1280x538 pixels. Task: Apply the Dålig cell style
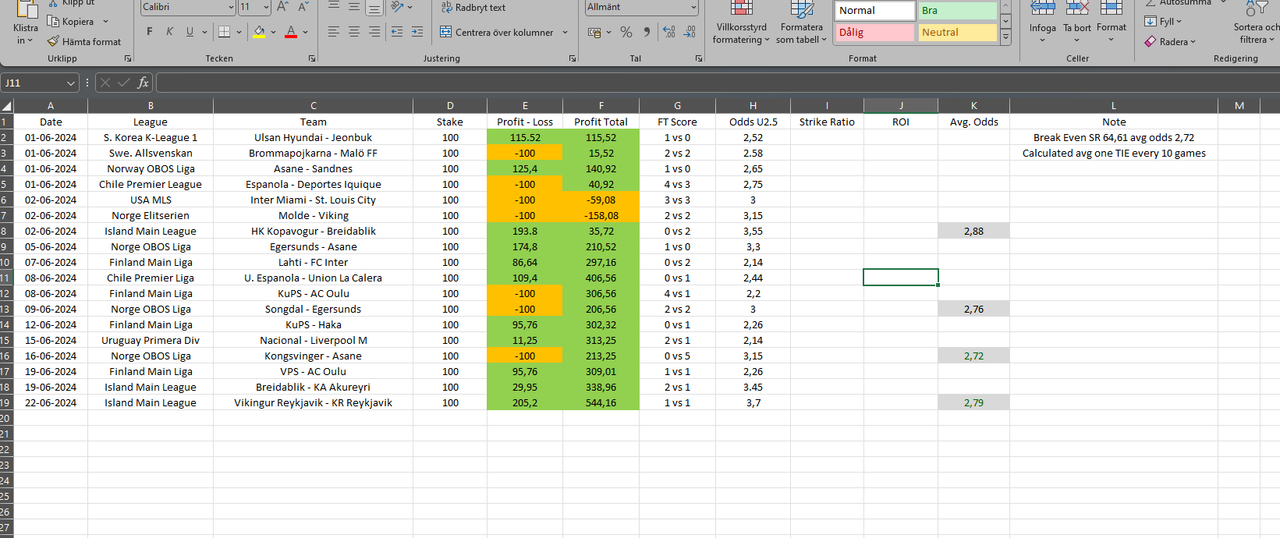(x=875, y=33)
